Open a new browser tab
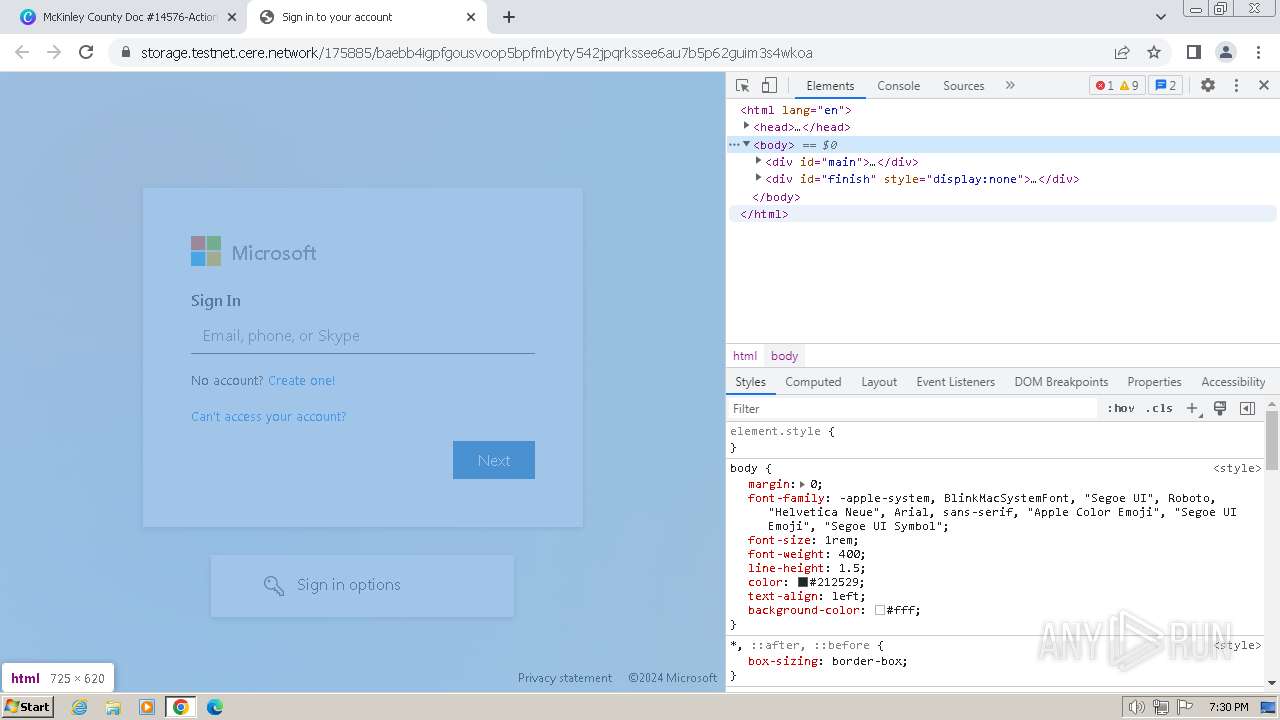Image resolution: width=1280 pixels, height=720 pixels. point(508,17)
